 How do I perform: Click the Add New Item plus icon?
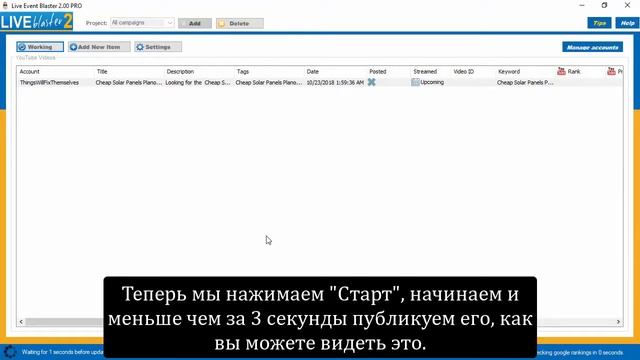pyautogui.click(x=73, y=47)
